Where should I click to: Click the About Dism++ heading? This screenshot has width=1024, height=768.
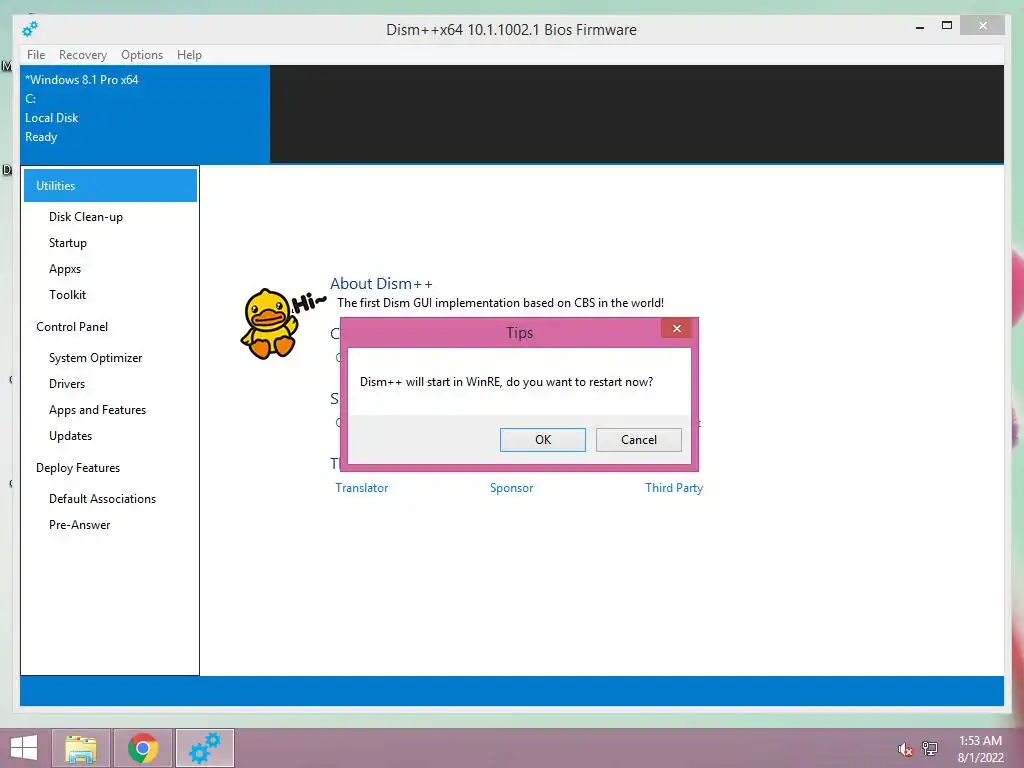[x=381, y=283]
